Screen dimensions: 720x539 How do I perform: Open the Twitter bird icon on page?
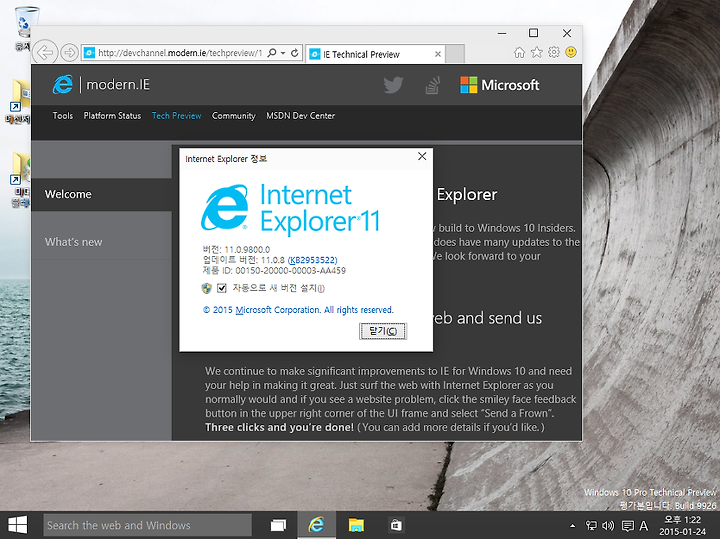(x=393, y=85)
